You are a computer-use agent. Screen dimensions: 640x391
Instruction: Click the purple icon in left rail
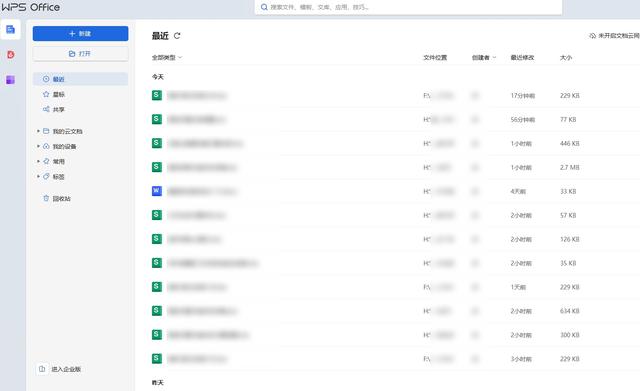click(x=11, y=80)
